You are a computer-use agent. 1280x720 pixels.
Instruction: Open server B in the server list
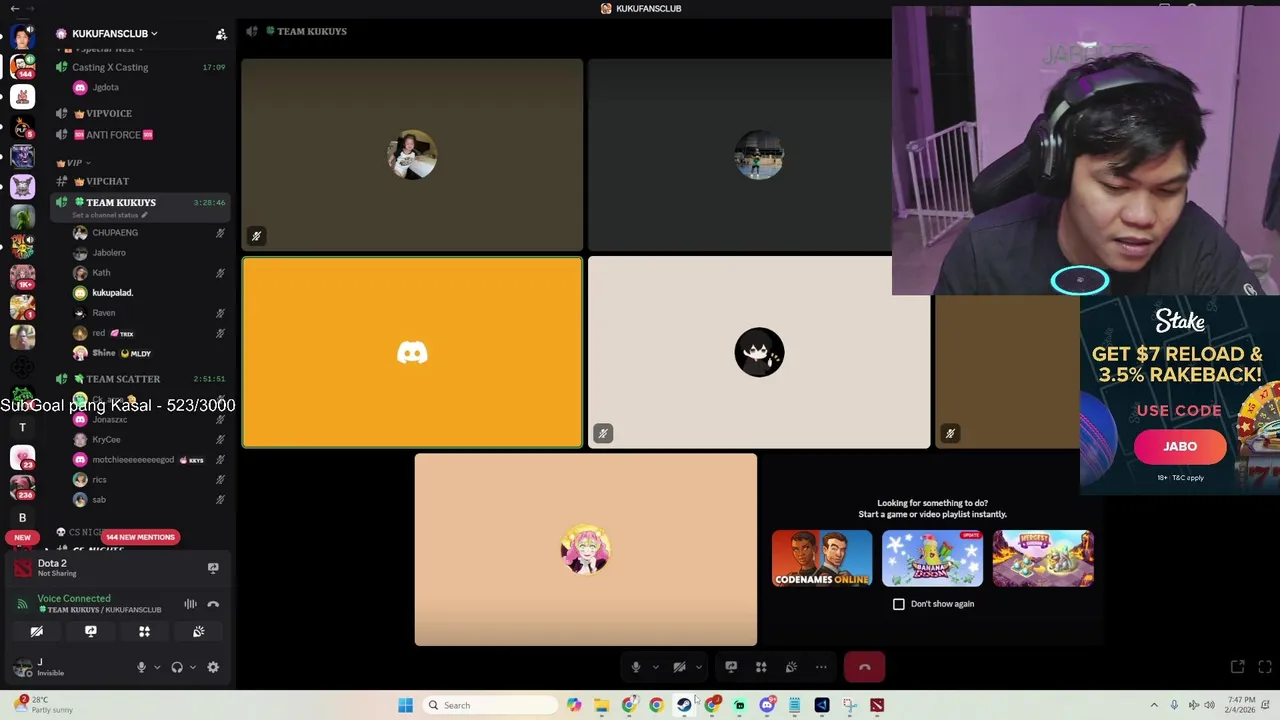[22, 517]
